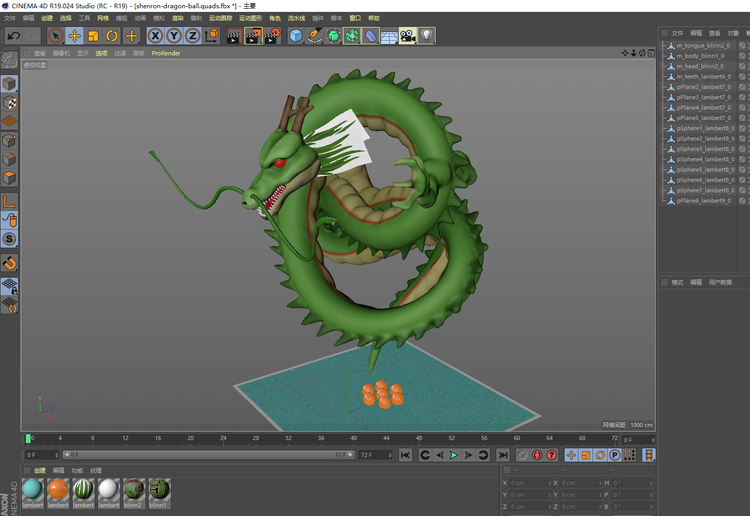This screenshot has height=516, width=750.
Task: Click frame 24 on timeline ruler
Action: coord(223,439)
